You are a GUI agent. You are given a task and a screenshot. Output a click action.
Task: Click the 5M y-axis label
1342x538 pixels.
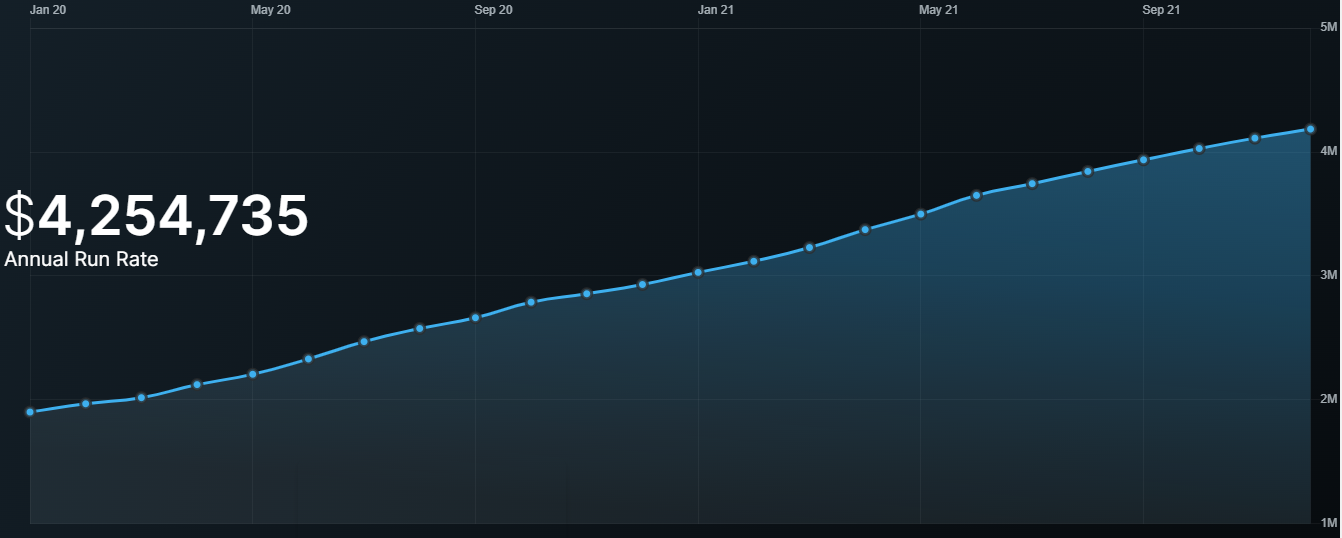[x=1329, y=27]
